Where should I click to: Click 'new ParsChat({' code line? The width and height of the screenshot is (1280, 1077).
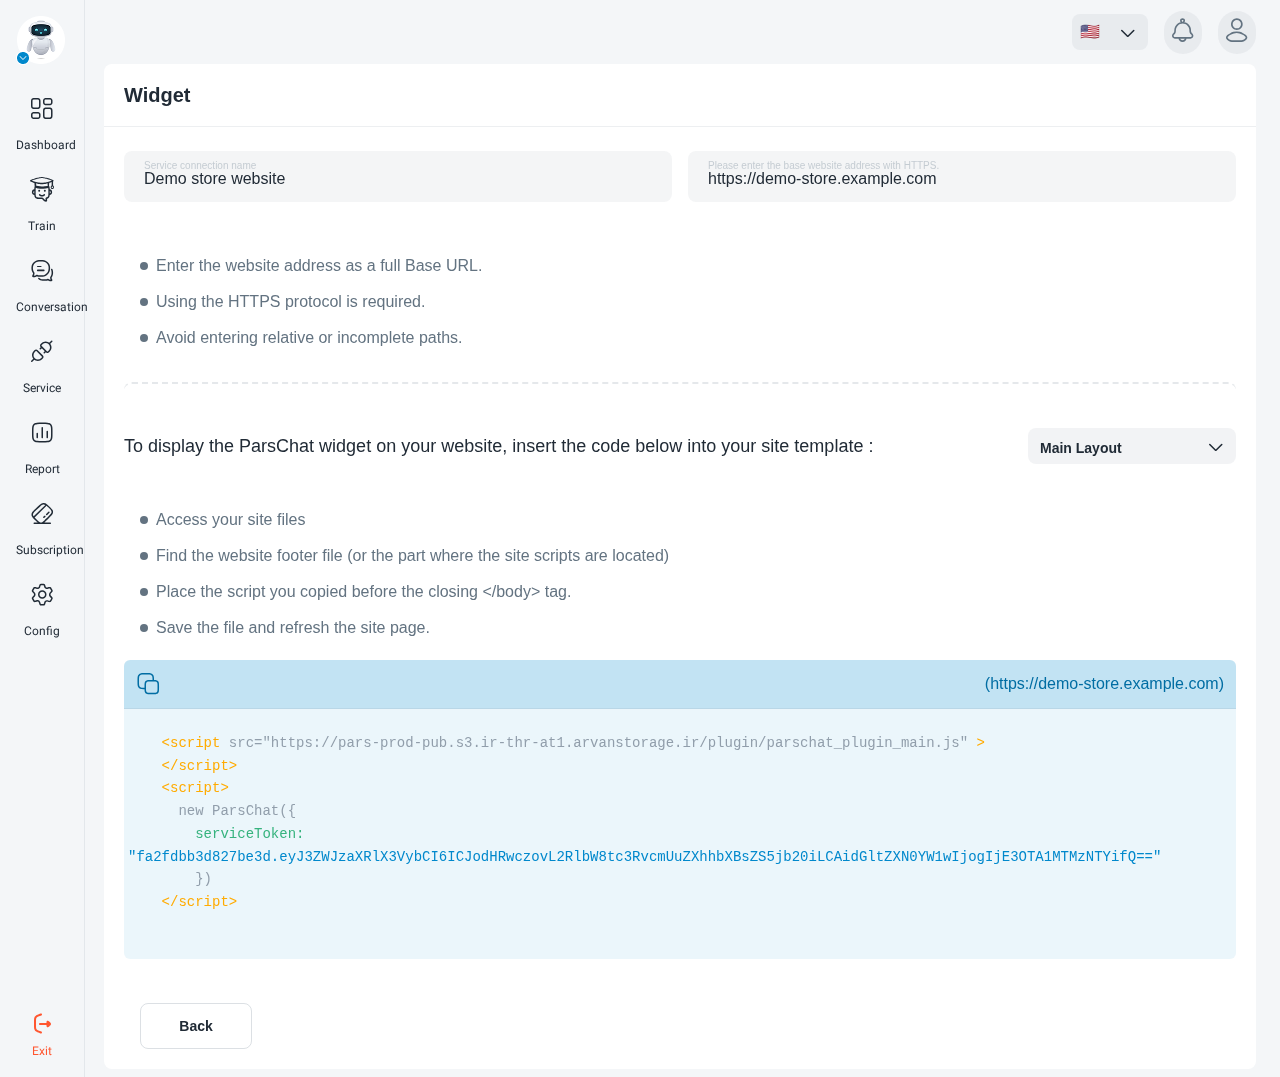tap(237, 810)
